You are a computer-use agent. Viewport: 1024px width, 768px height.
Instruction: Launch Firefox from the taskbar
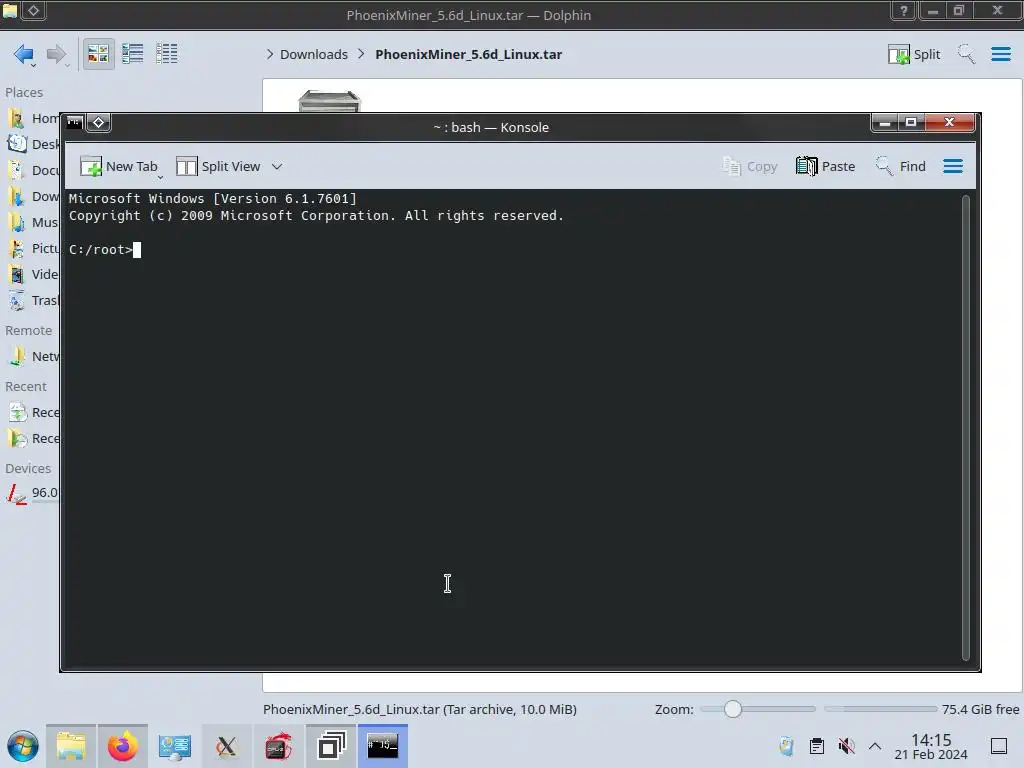[x=123, y=746]
